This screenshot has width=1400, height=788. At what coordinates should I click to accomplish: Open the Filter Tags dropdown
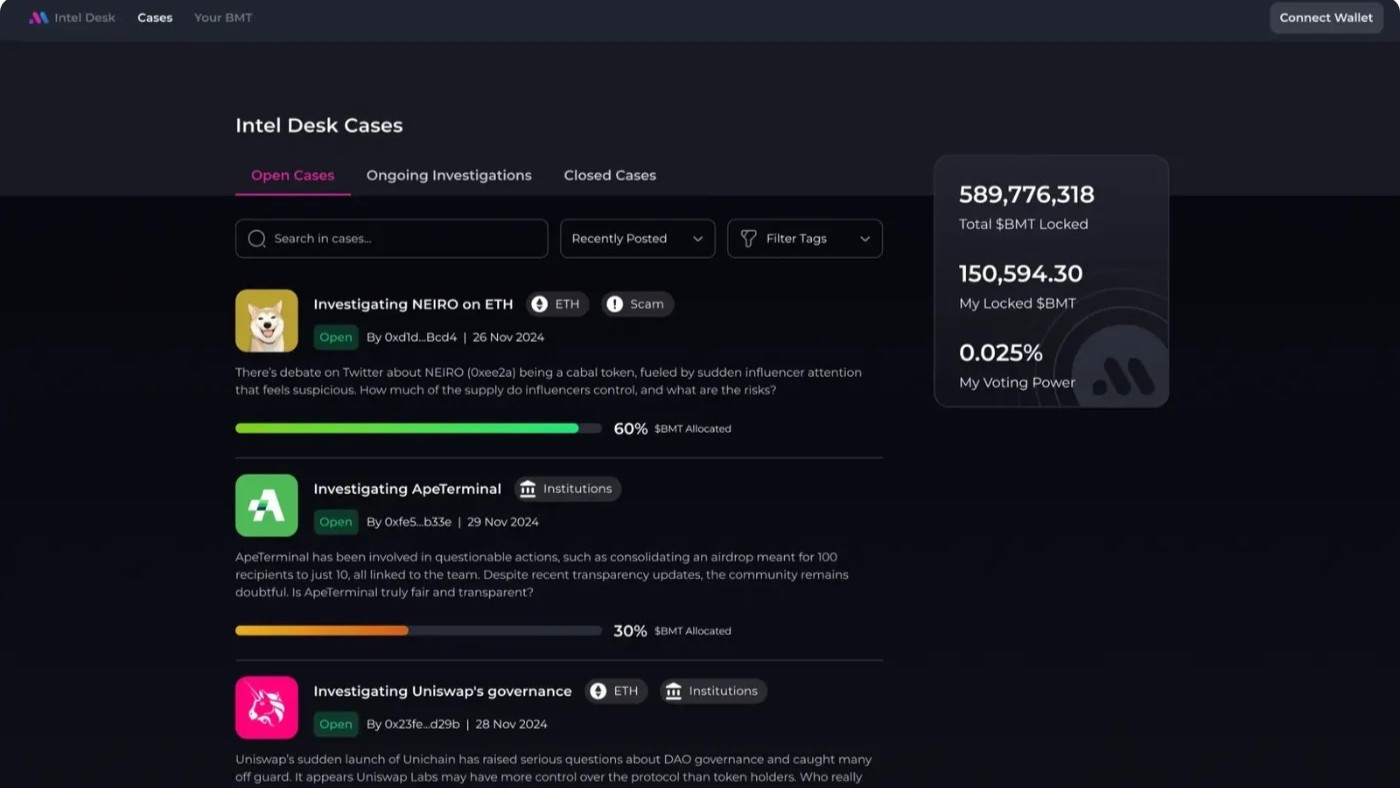click(x=805, y=239)
